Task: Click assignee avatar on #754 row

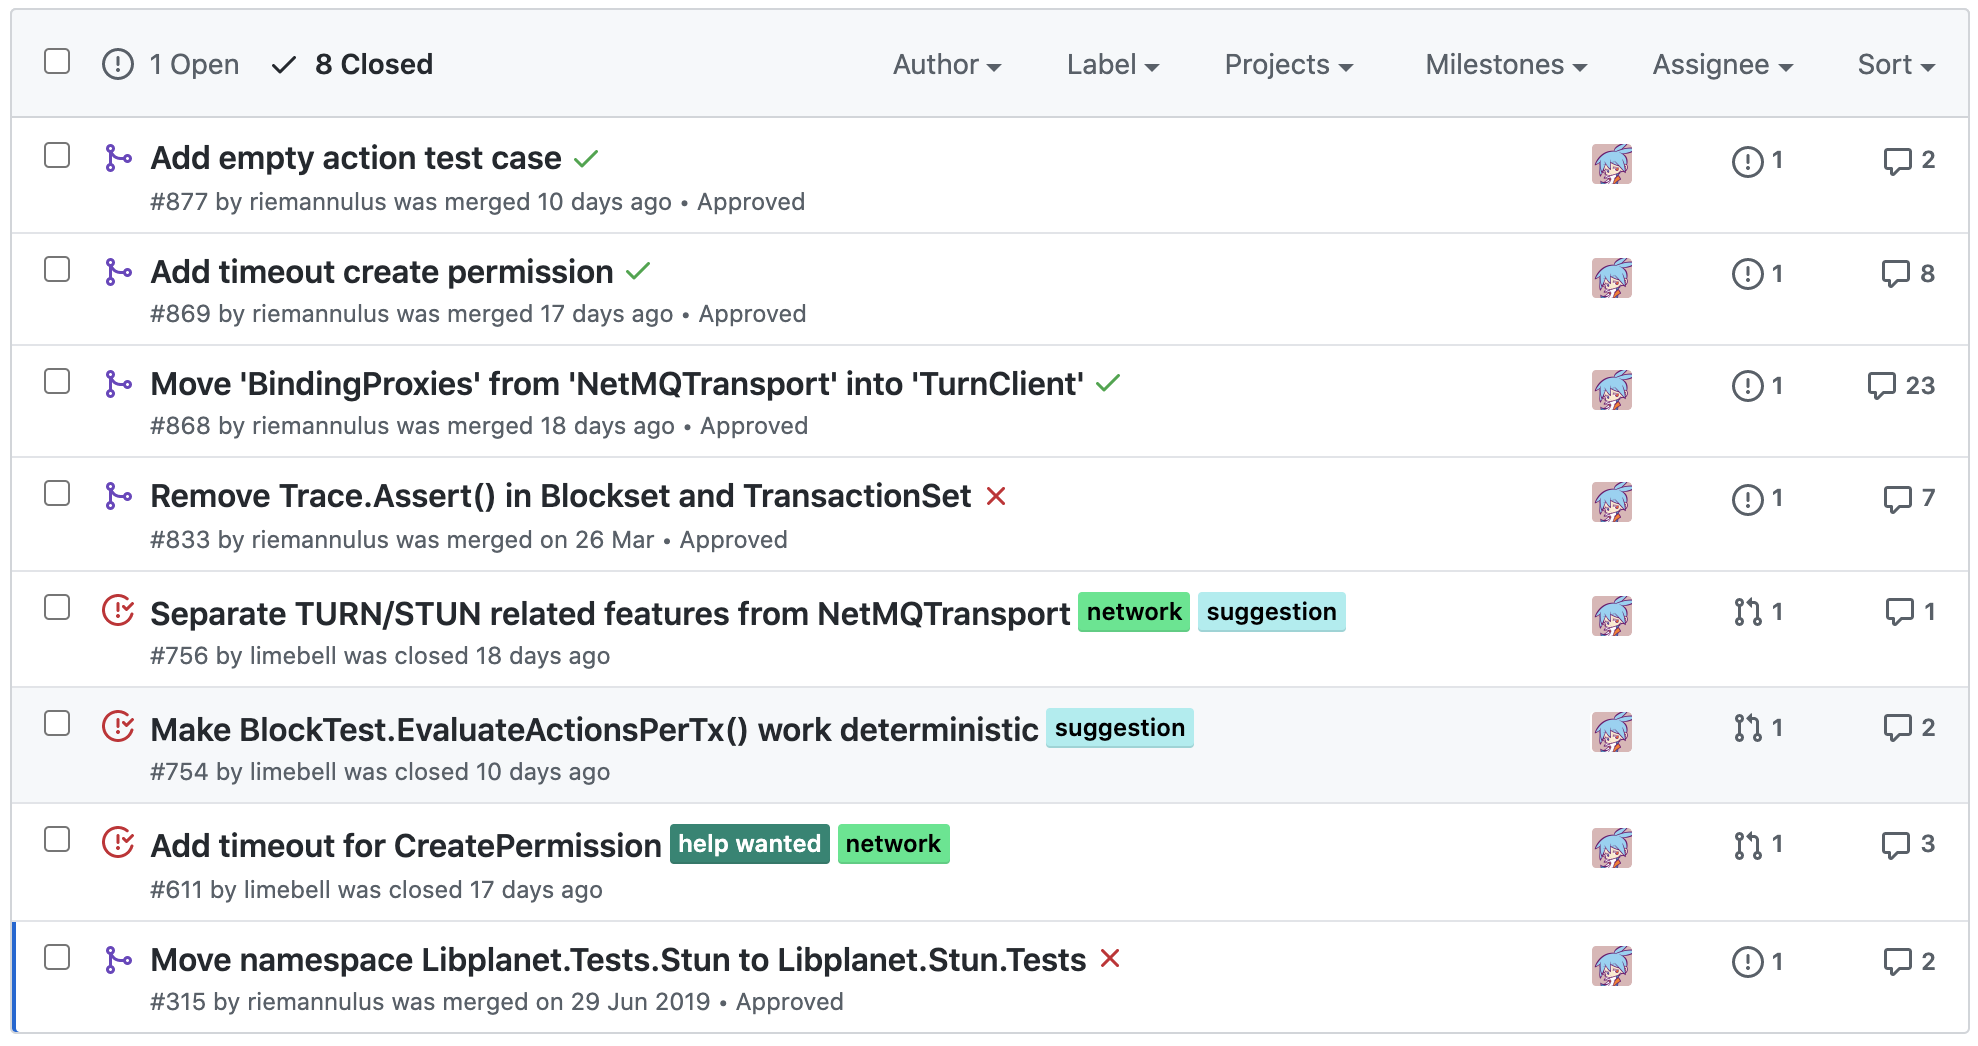Action: (x=1612, y=732)
